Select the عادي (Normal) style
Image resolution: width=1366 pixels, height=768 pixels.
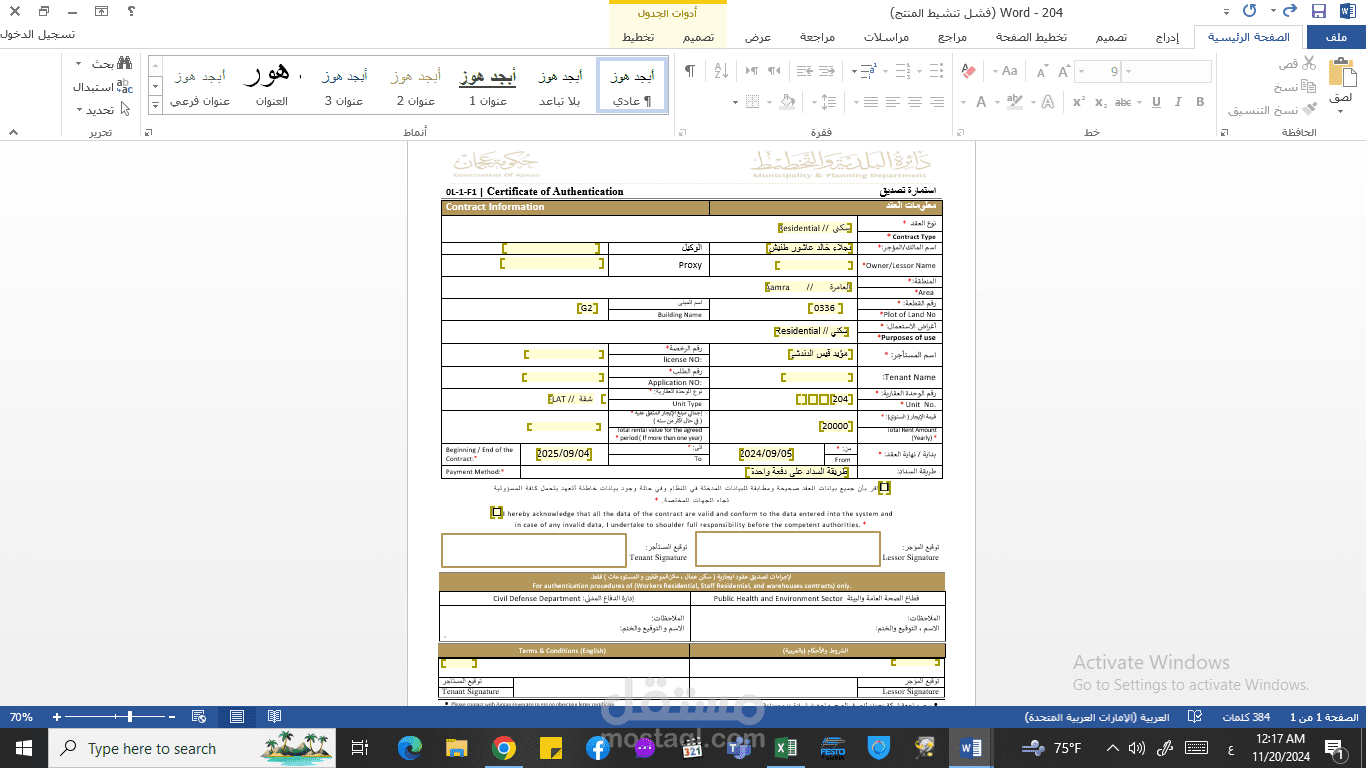pos(632,85)
